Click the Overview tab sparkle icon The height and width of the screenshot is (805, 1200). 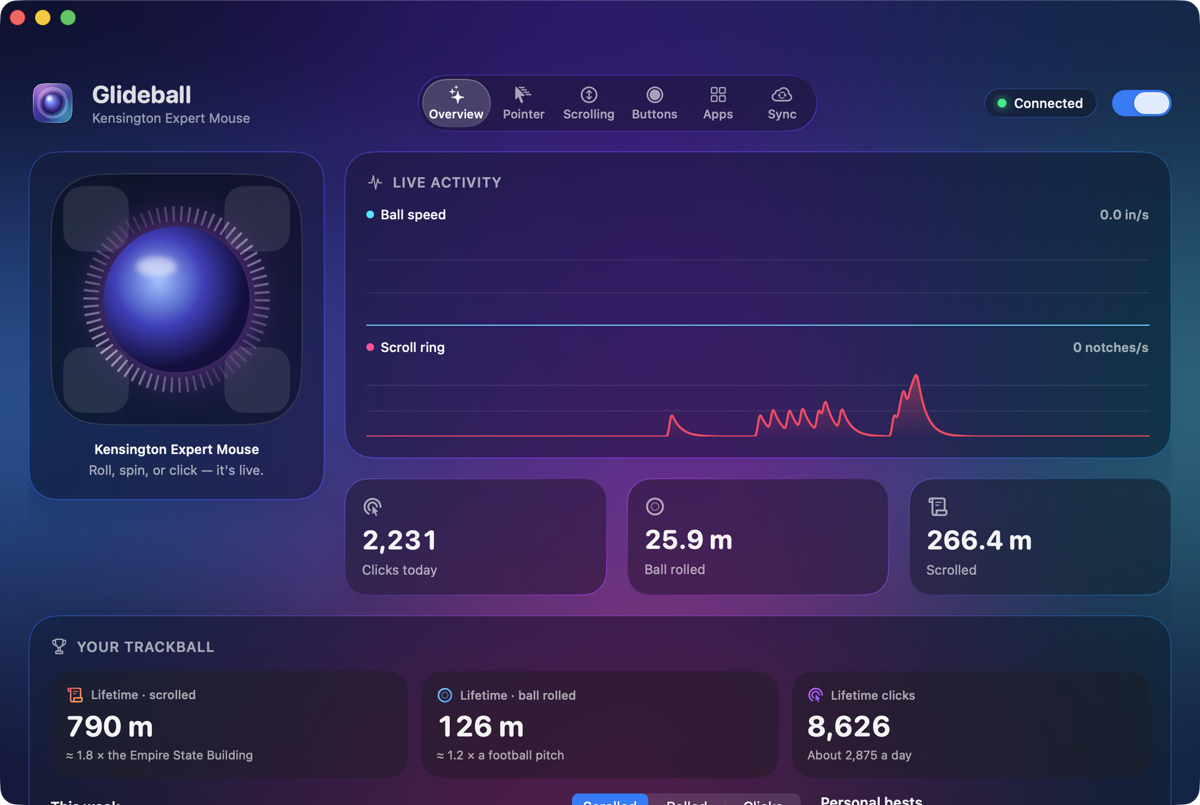pos(456,94)
